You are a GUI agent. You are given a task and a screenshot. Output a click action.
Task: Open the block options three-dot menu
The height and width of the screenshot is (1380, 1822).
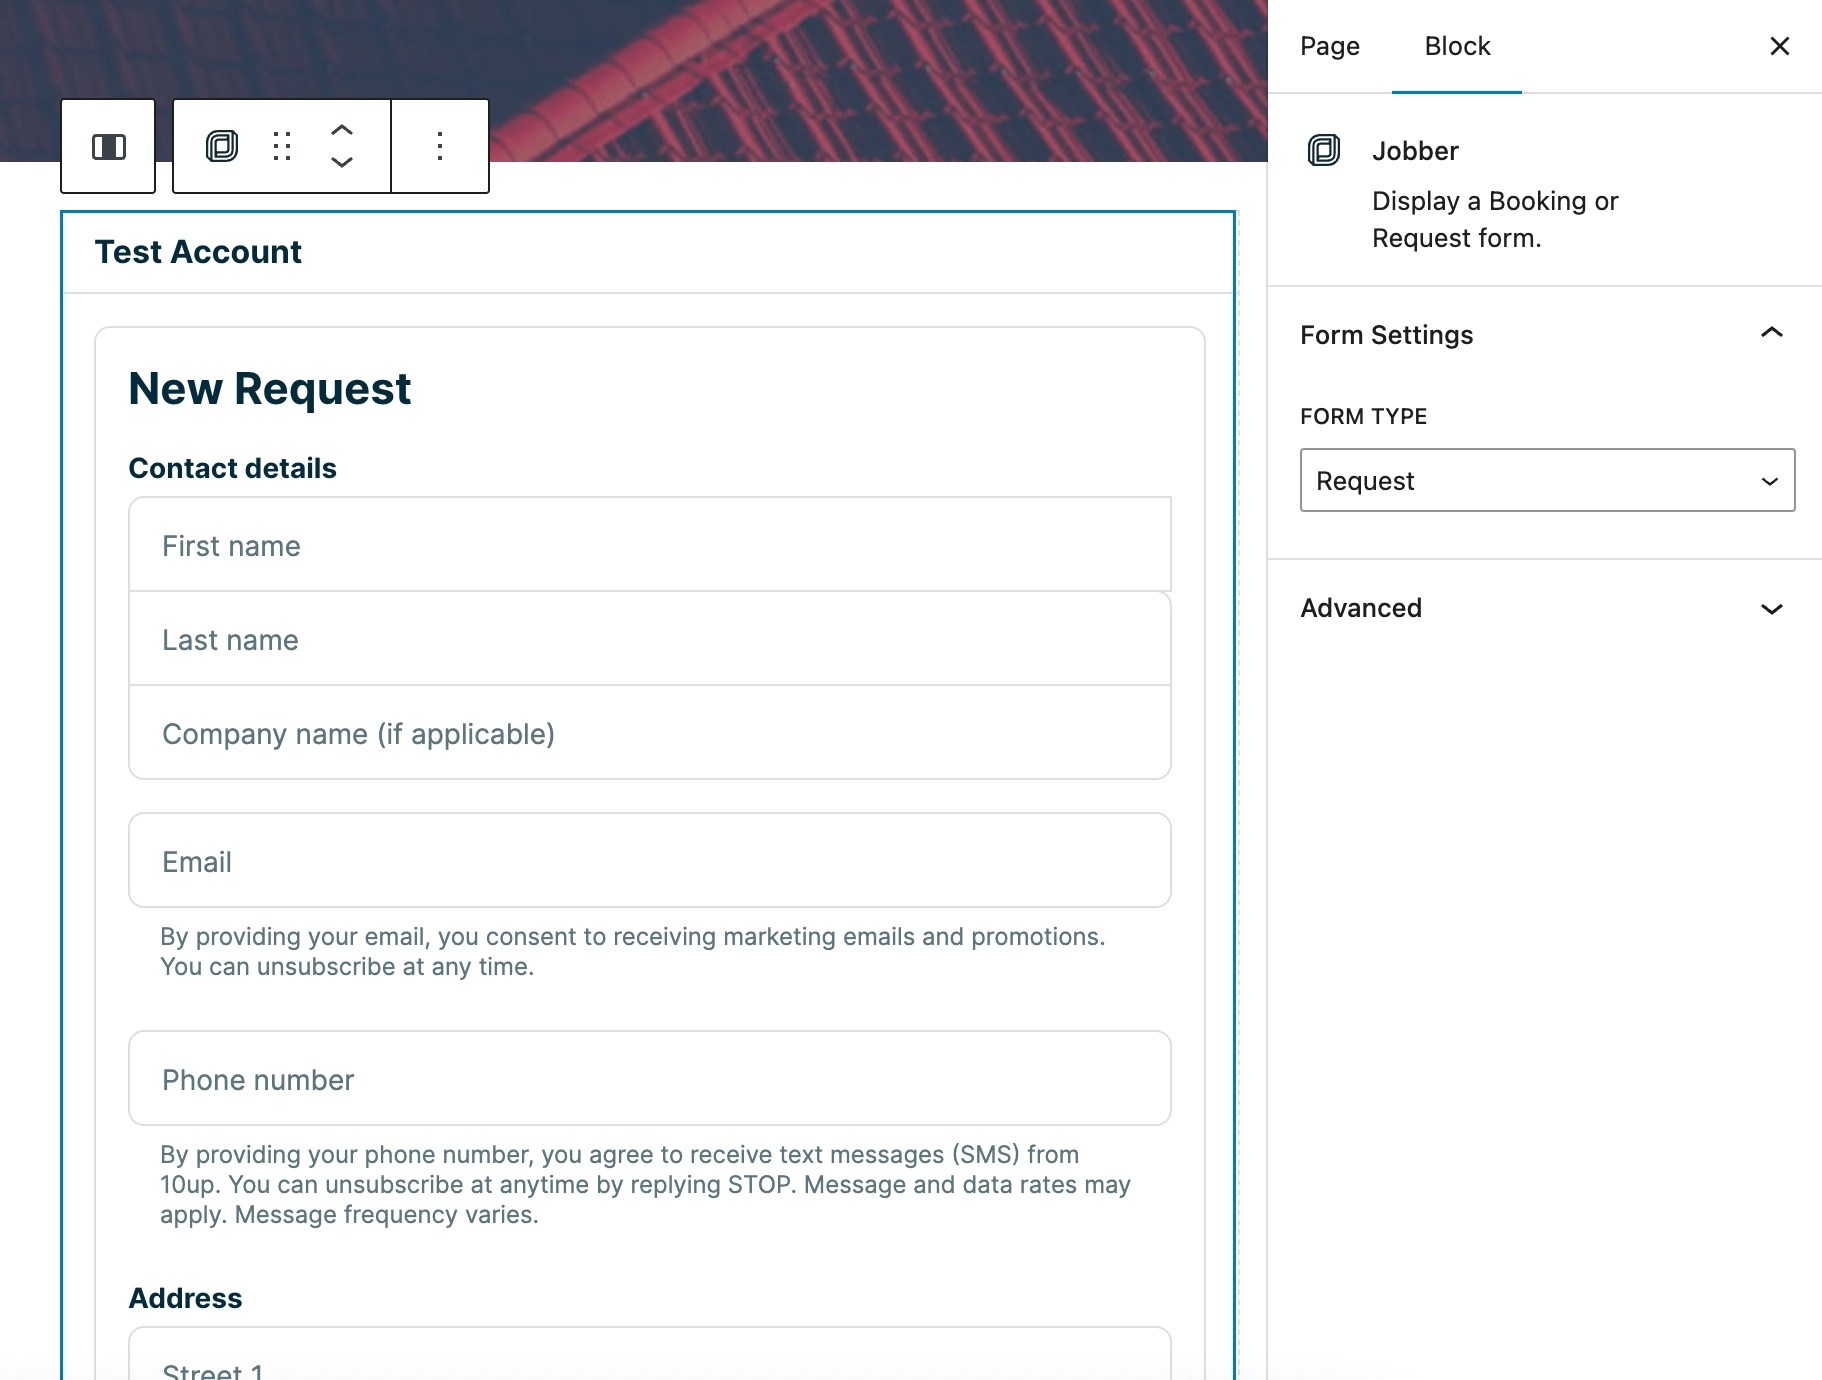(439, 146)
